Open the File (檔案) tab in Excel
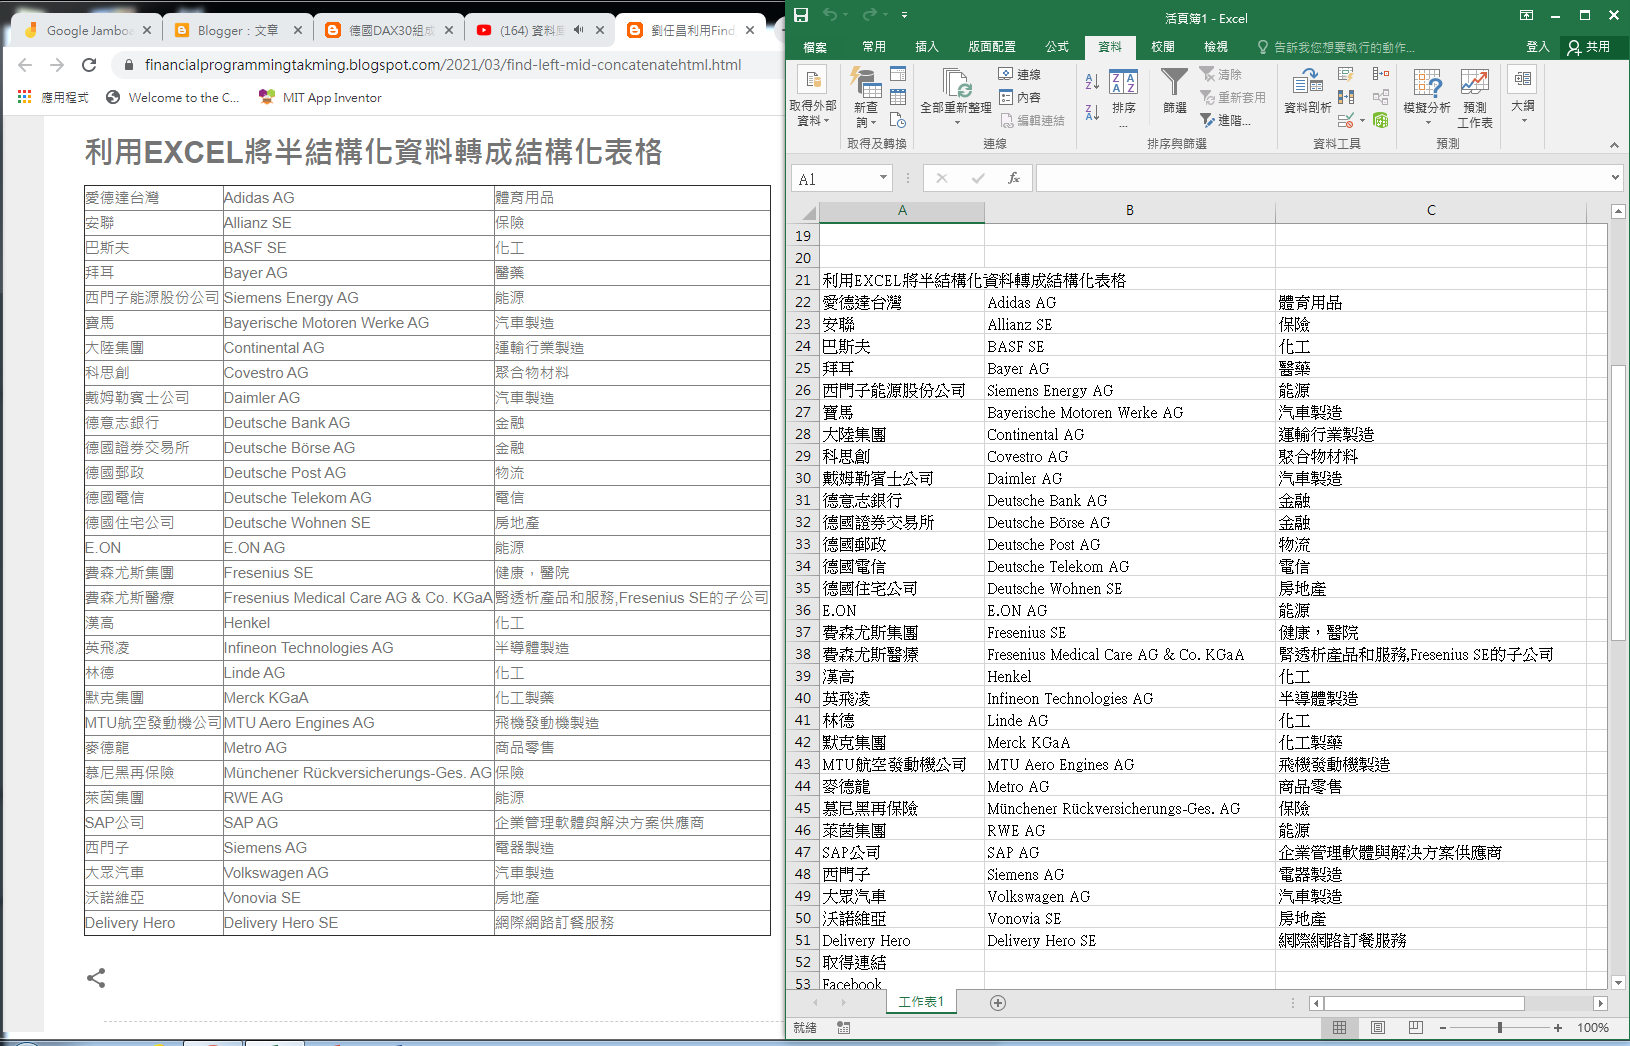The width and height of the screenshot is (1630, 1046). click(x=815, y=47)
